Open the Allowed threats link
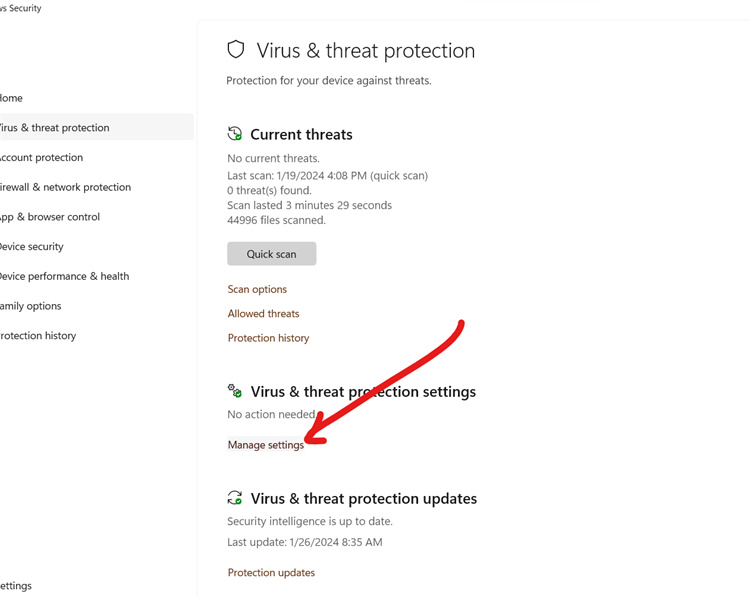Screen dimensions: 750x597 [x=263, y=314]
